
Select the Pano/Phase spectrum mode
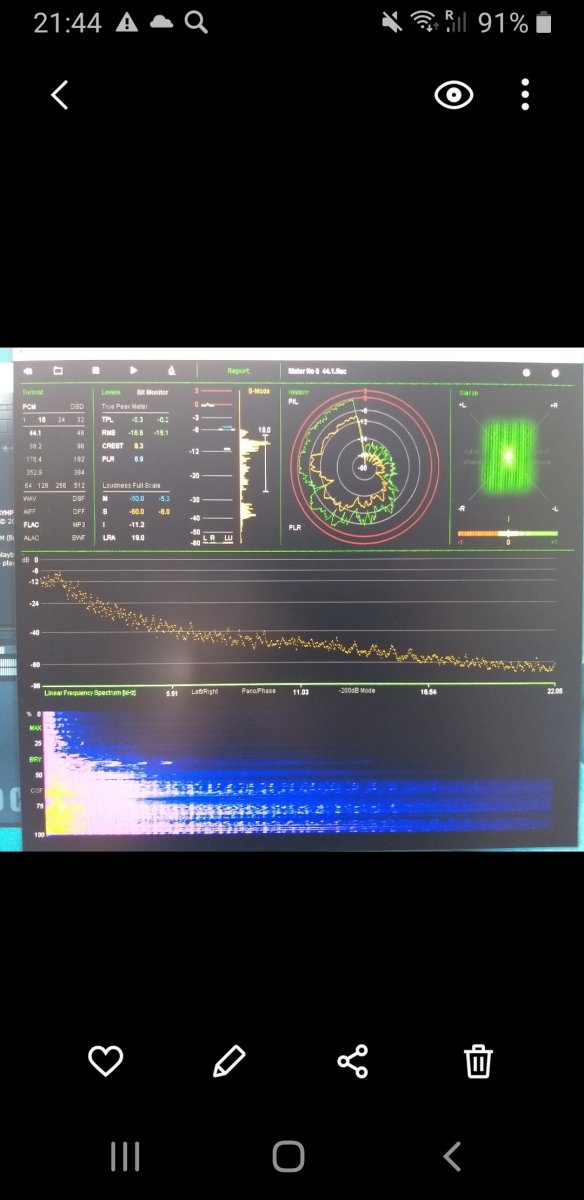click(257, 691)
